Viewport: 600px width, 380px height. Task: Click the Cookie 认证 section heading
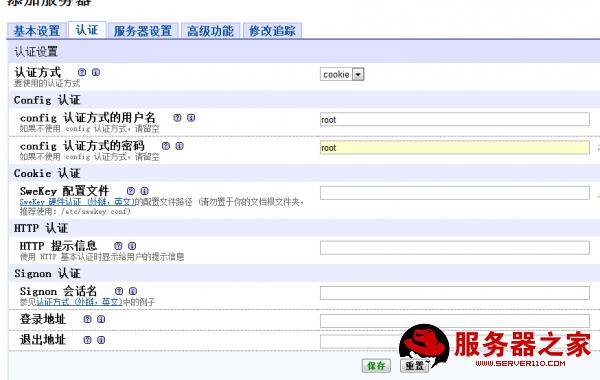[47, 173]
